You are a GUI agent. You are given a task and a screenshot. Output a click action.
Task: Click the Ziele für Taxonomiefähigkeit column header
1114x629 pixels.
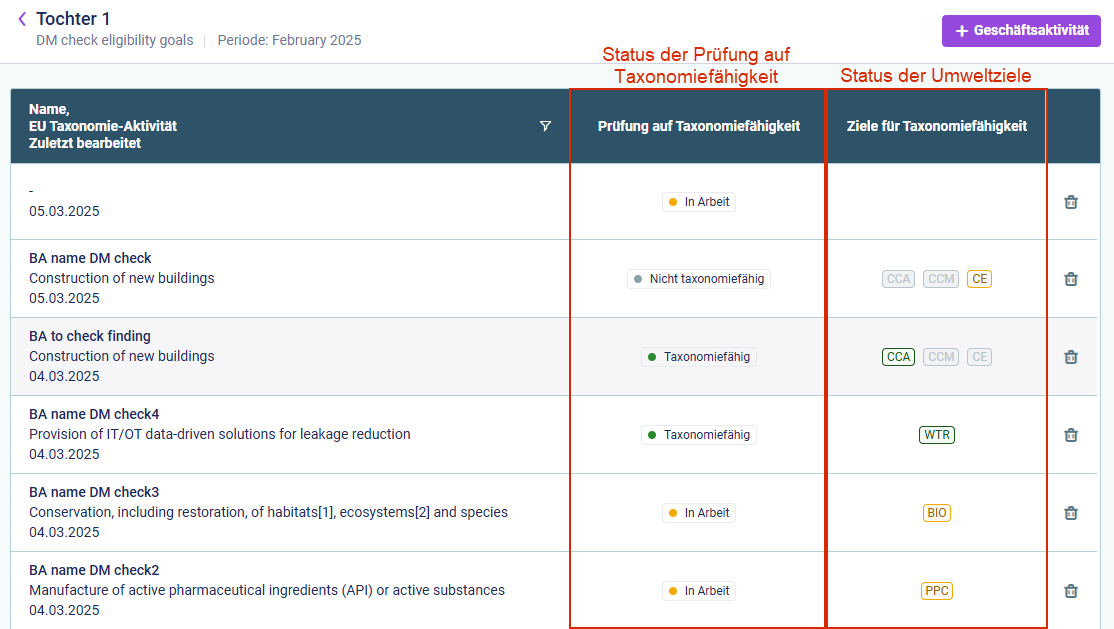point(936,126)
